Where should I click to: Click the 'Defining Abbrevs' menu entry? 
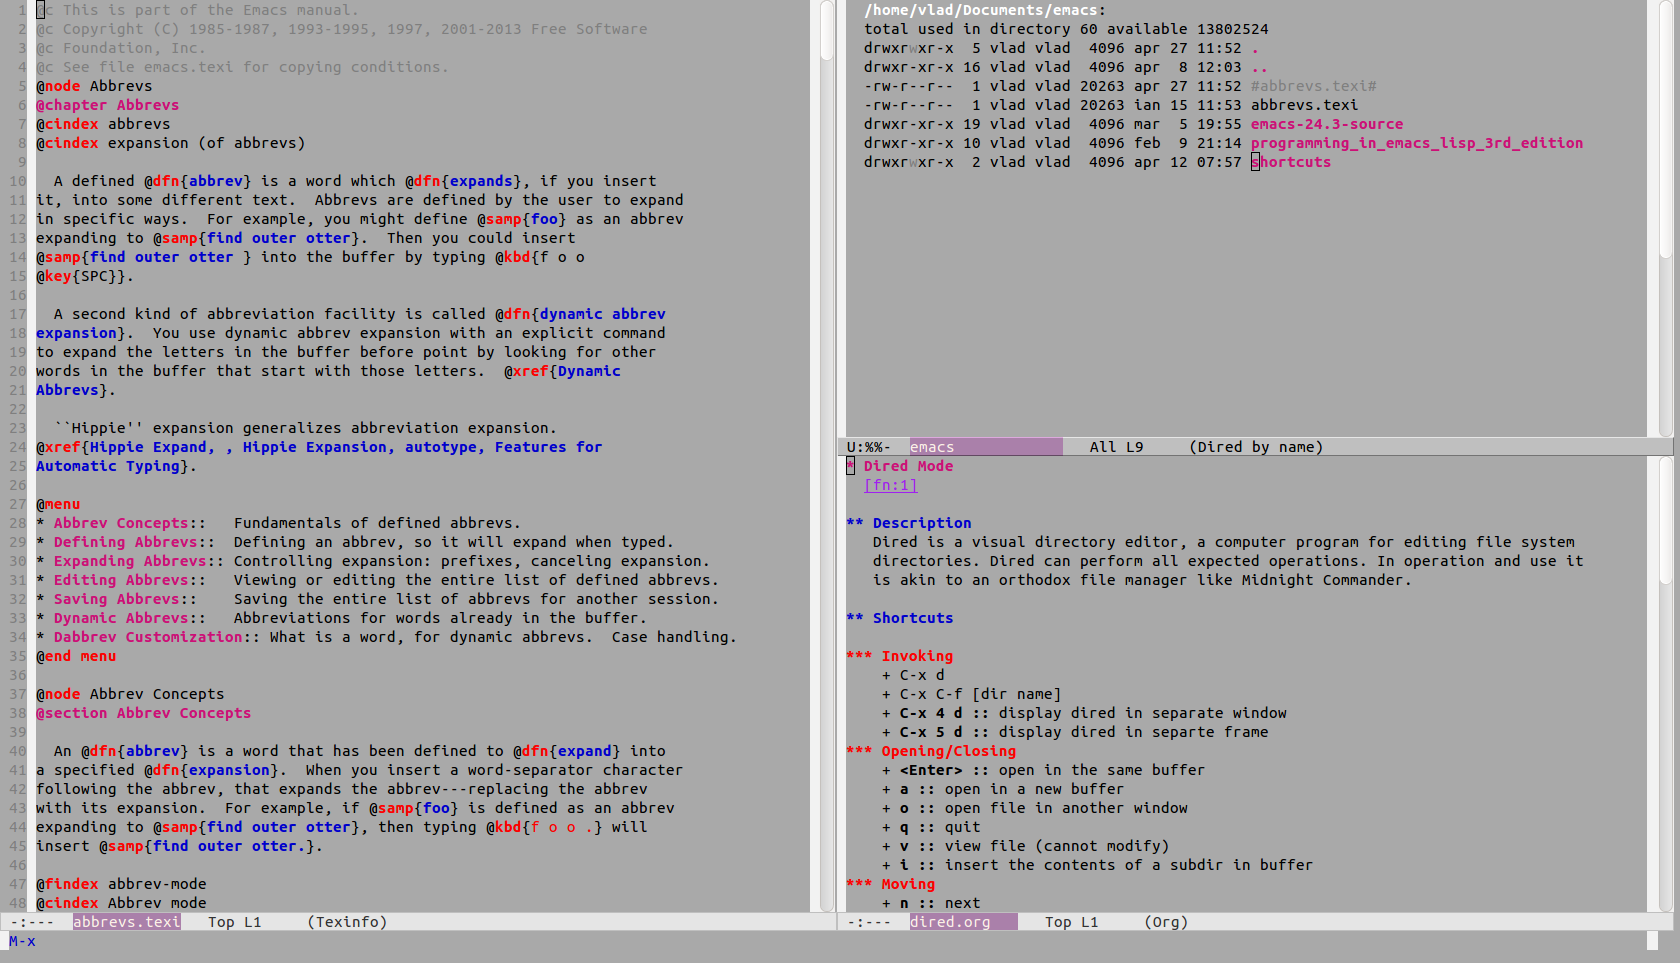click(126, 542)
